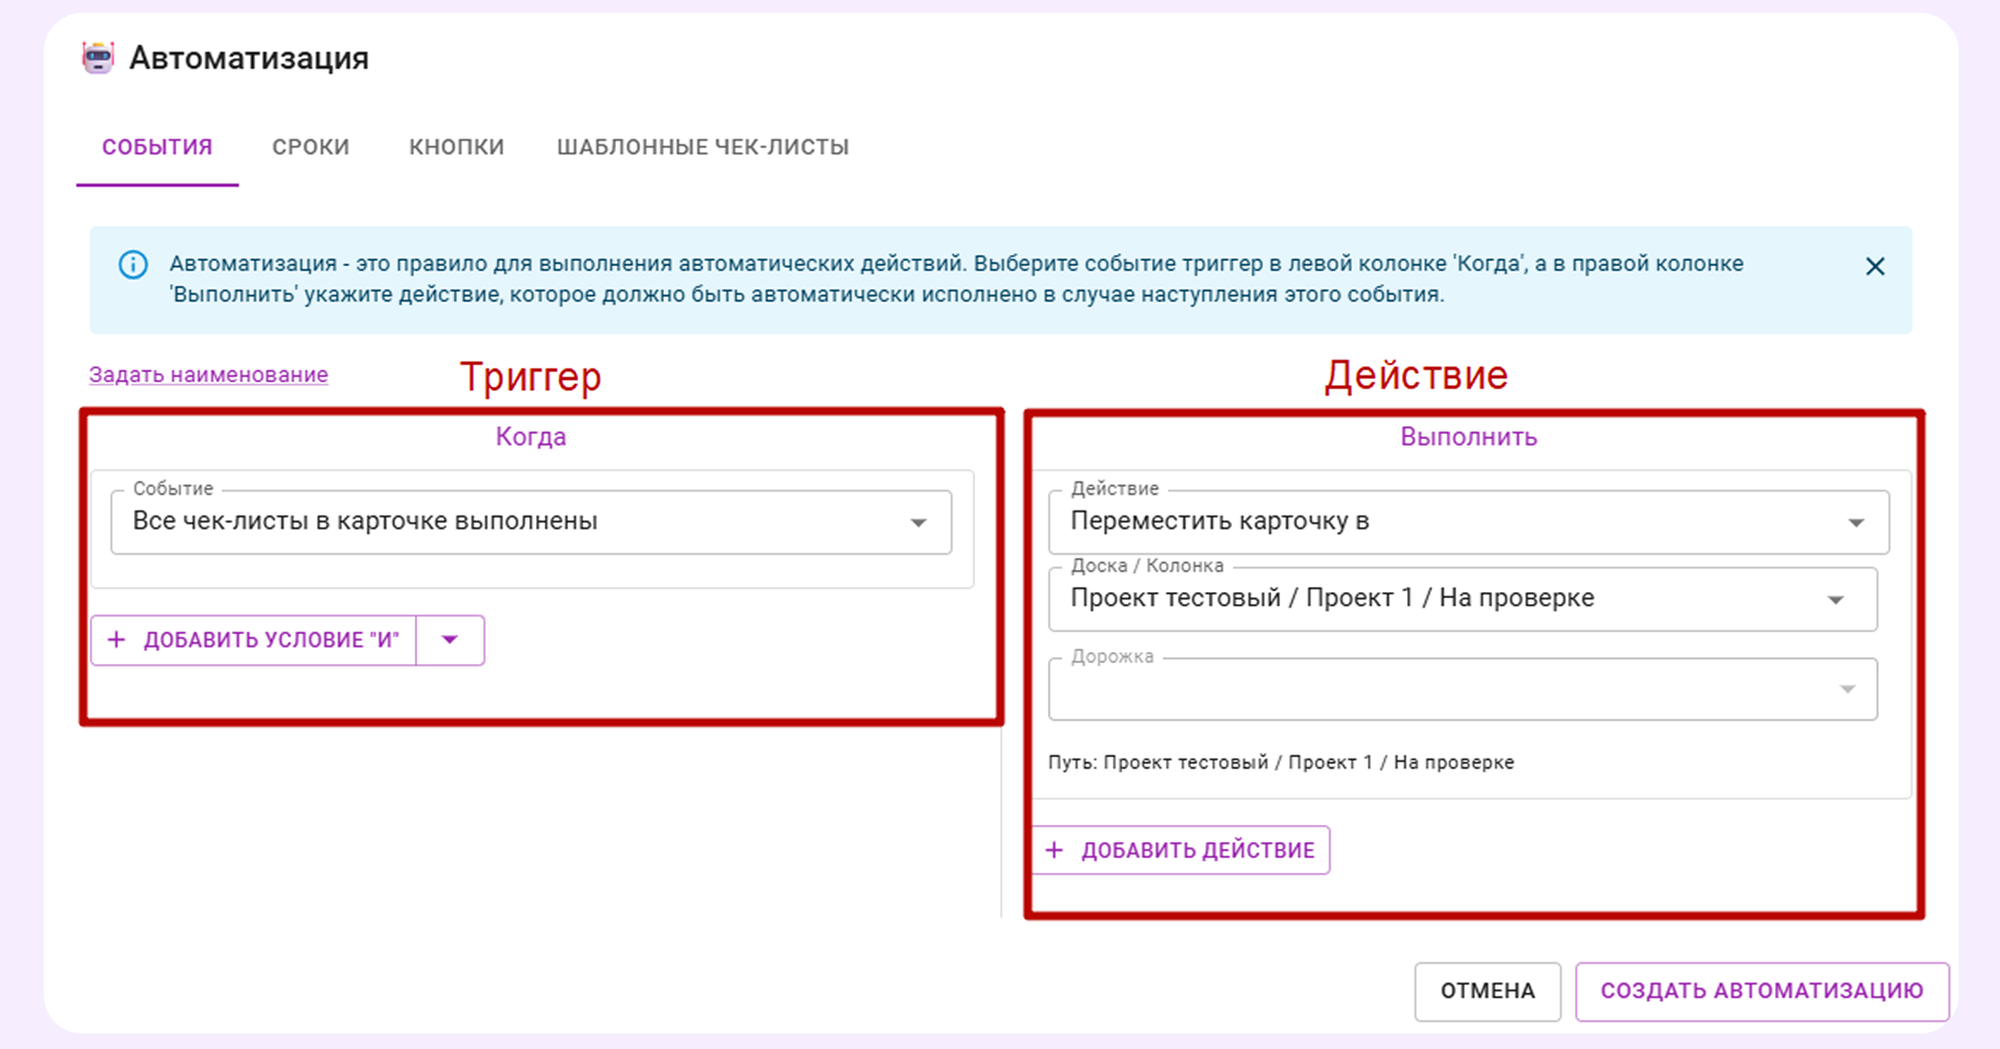Switch to the 'СРОКИ' tab
Viewport: 2000px width, 1049px height.
point(309,146)
